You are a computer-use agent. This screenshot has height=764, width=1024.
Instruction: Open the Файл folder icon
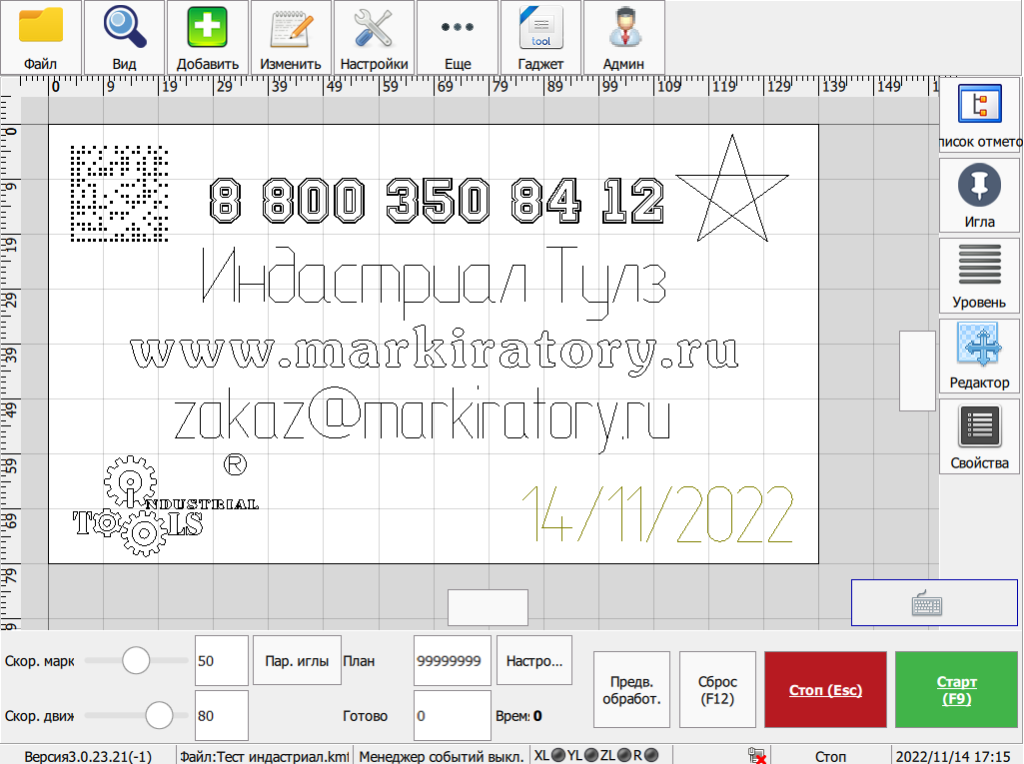click(41, 37)
